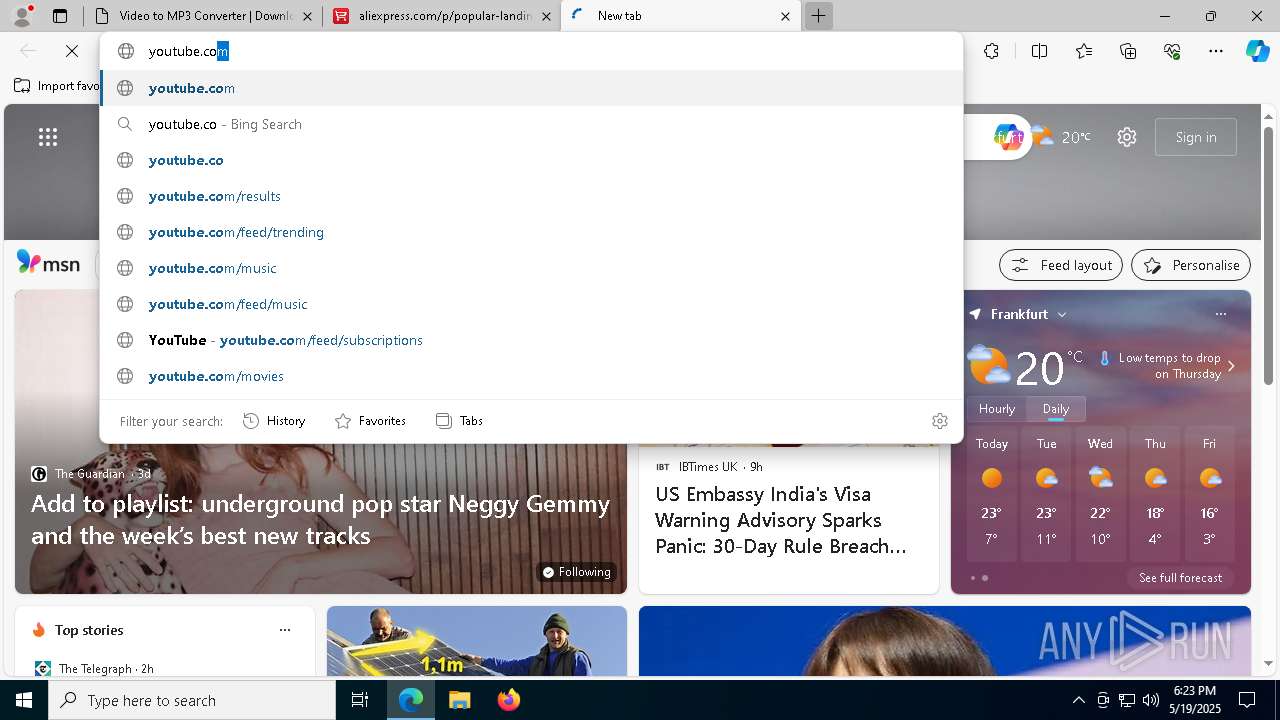This screenshot has width=1280, height=720.
Task: Select Daily weather forecast tab
Action: (x=1056, y=409)
